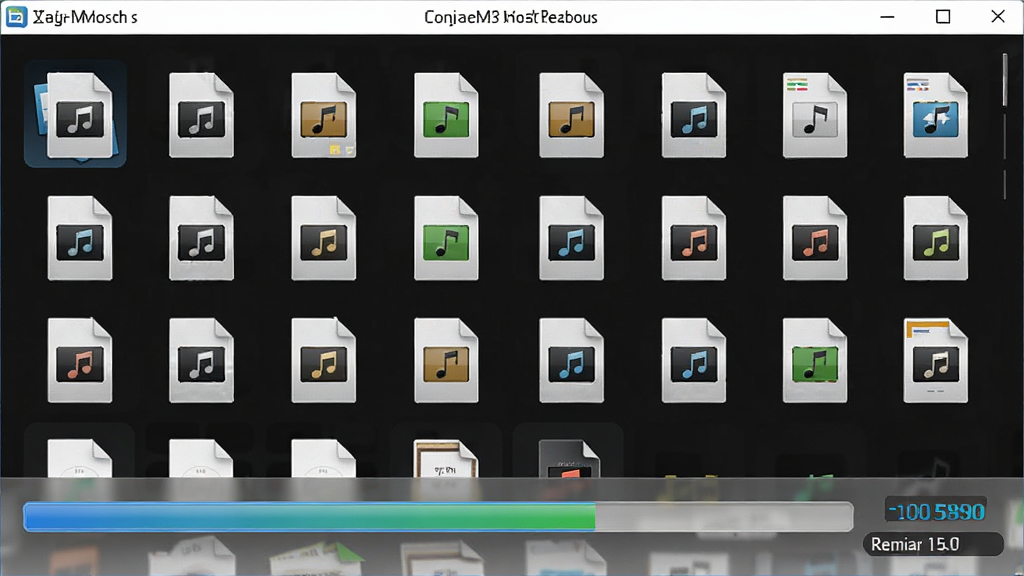Choose the yellow-note file in the third row
The height and width of the screenshot is (576, 1024).
coord(324,360)
